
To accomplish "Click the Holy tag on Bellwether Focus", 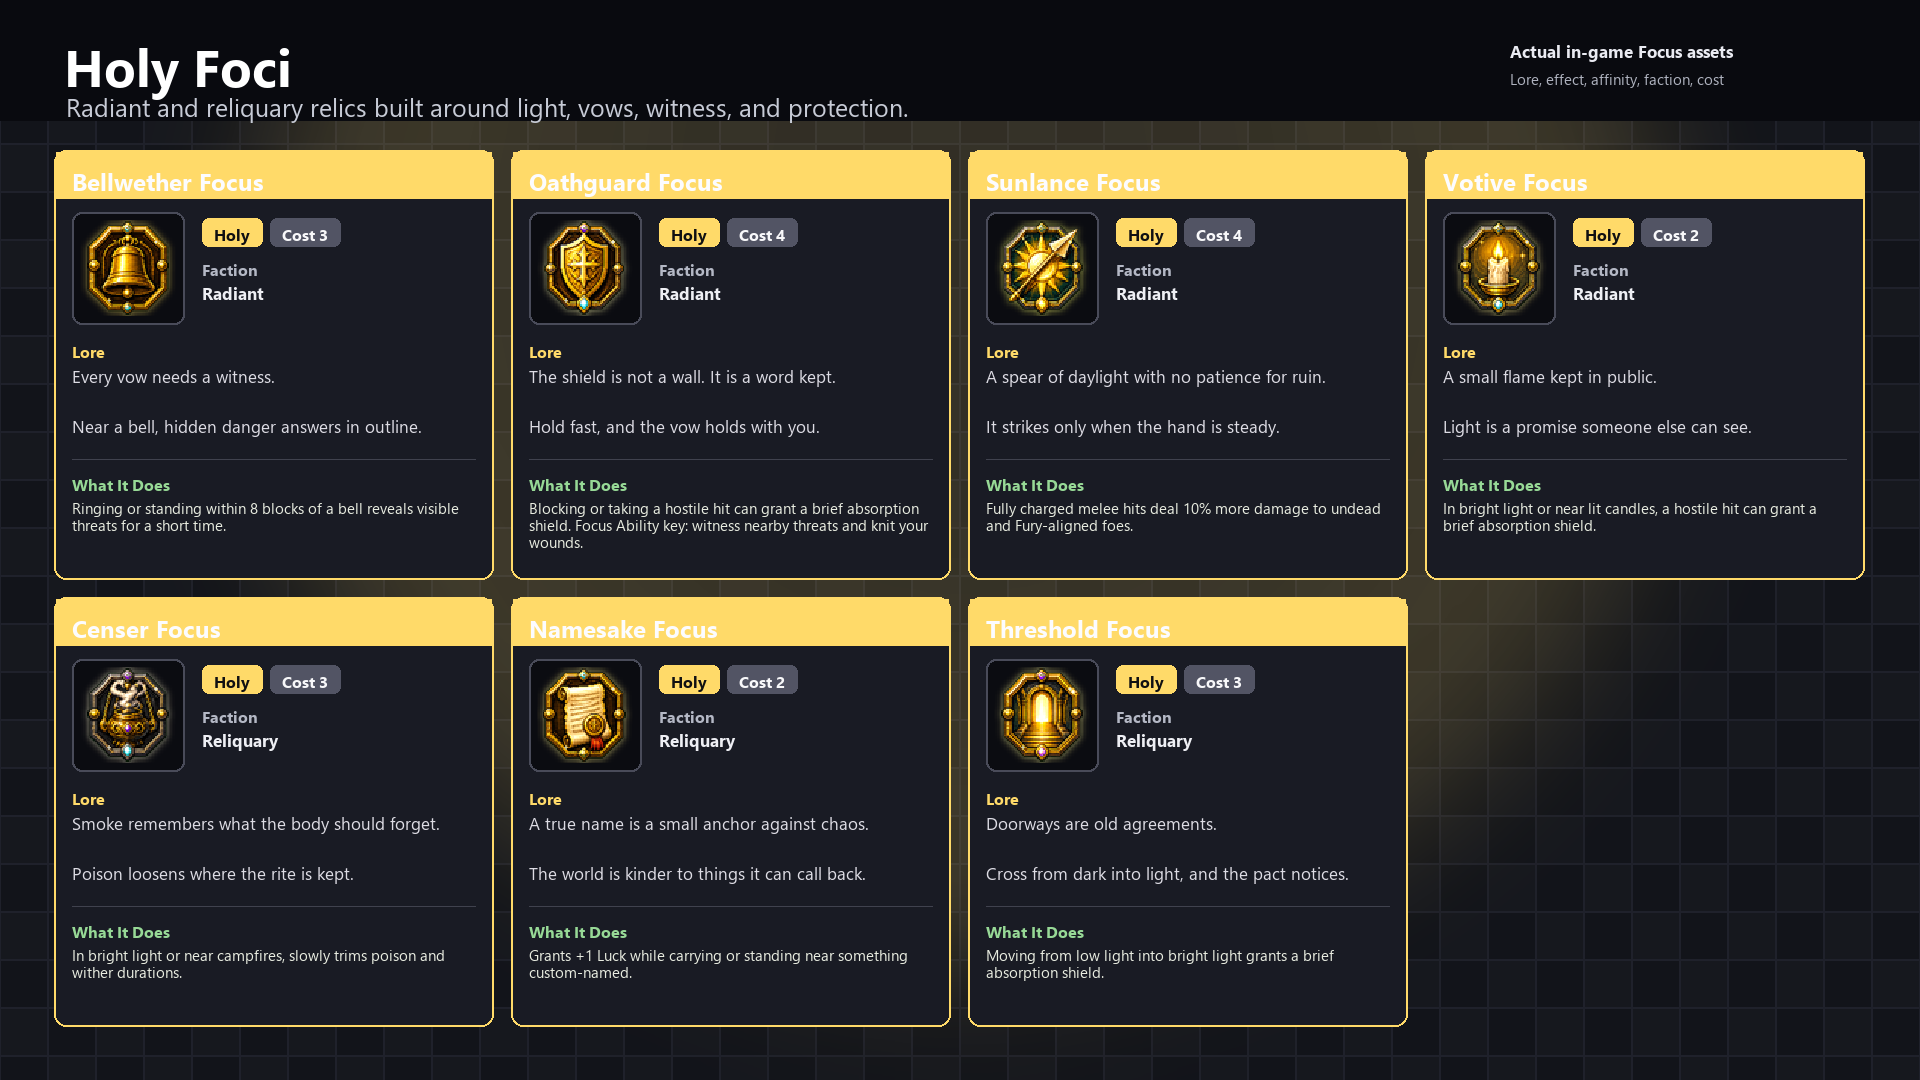I will 232,234.
